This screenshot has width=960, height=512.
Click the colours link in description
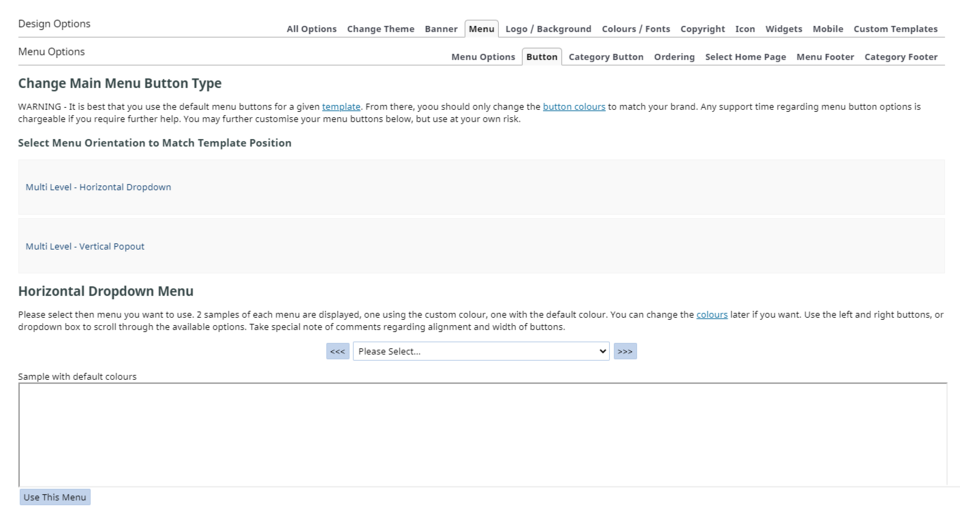[712, 315]
